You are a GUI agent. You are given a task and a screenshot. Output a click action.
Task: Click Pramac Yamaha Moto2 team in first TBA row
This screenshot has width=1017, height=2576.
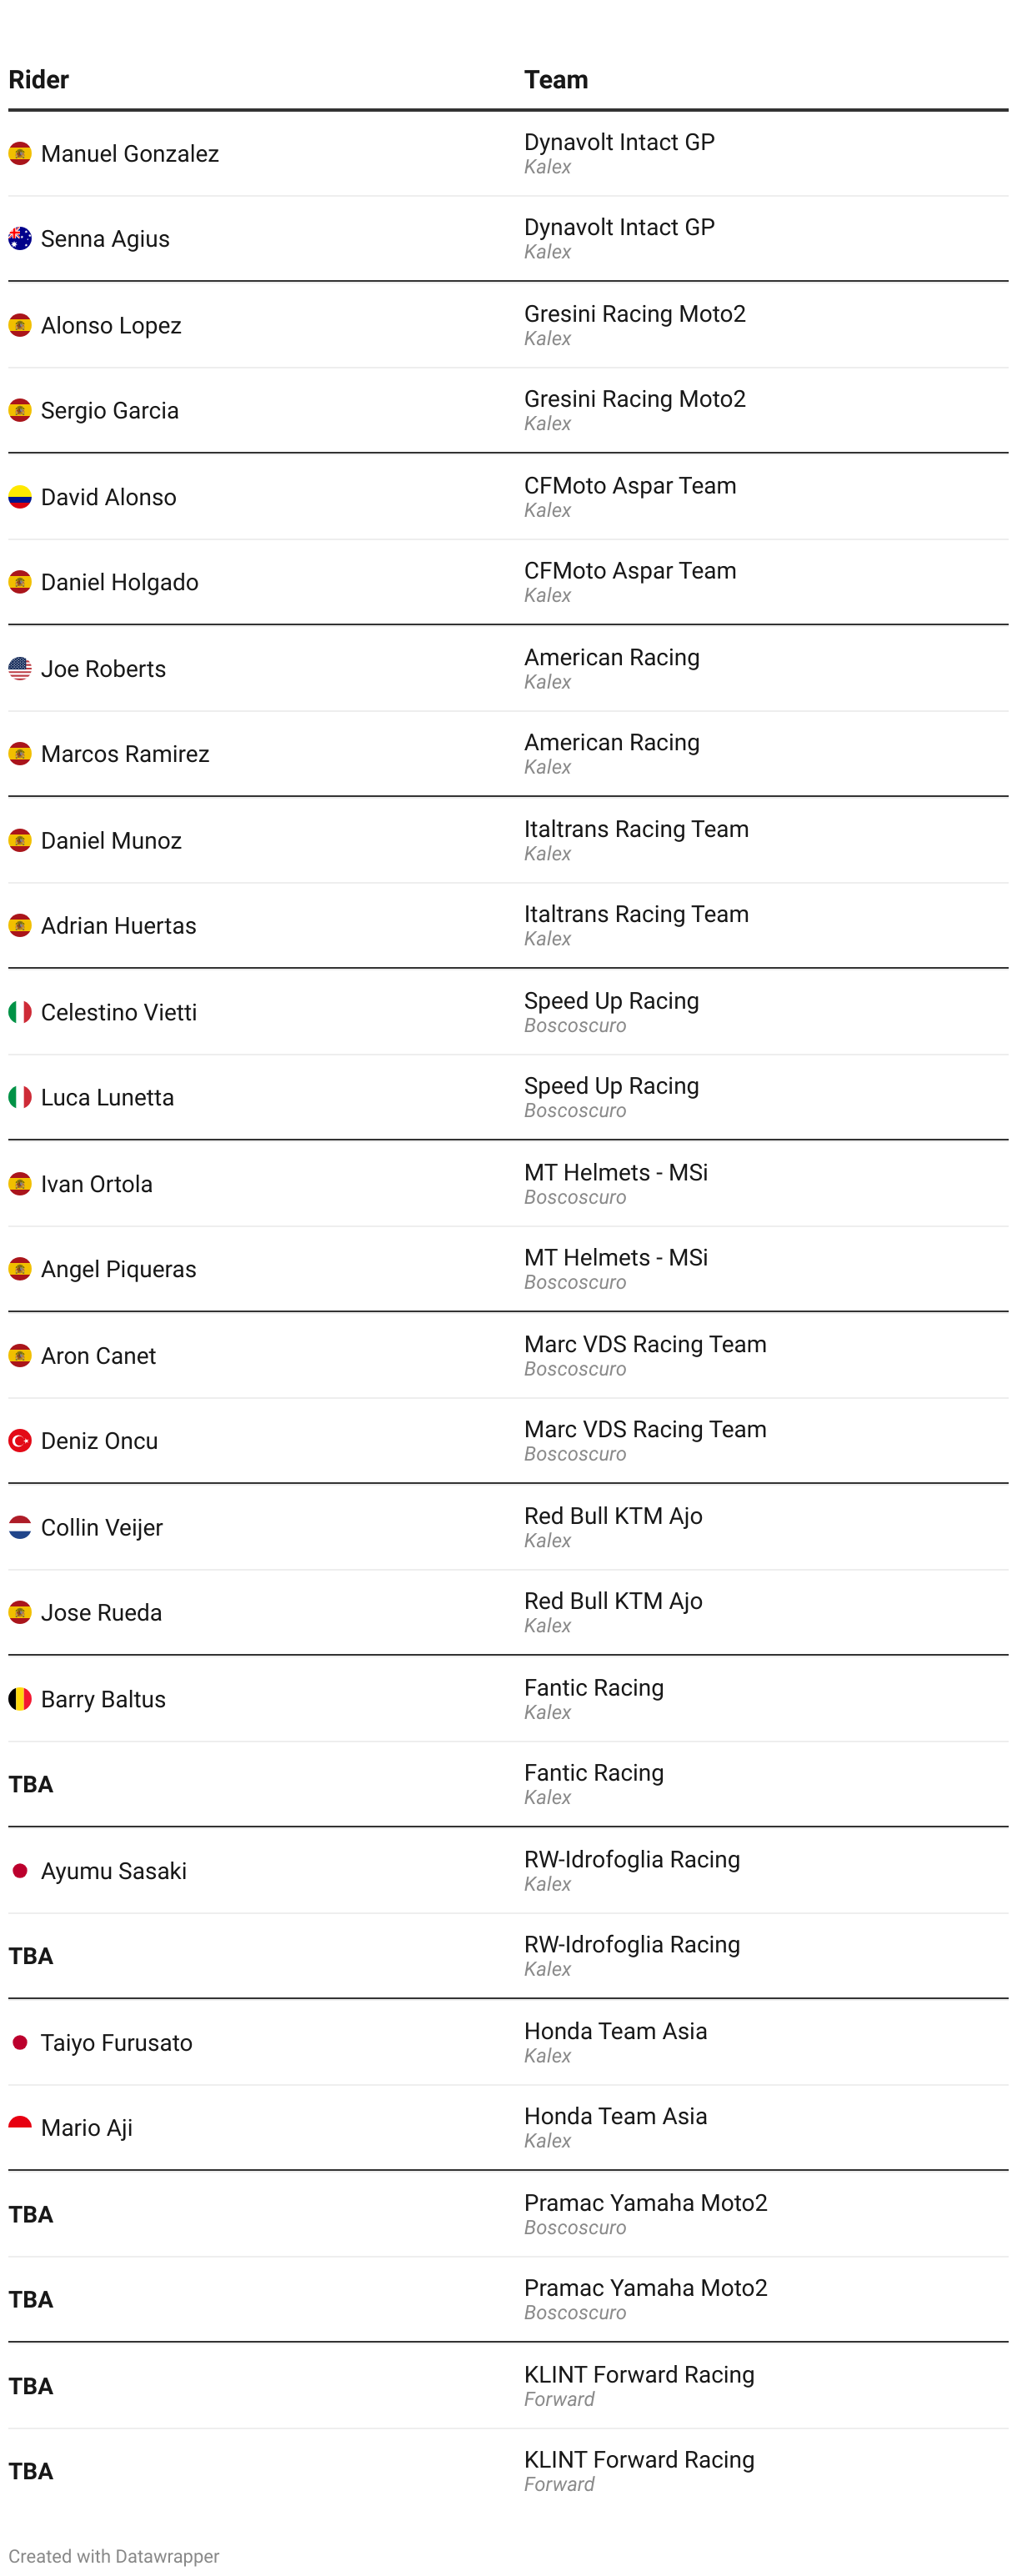646,2203
